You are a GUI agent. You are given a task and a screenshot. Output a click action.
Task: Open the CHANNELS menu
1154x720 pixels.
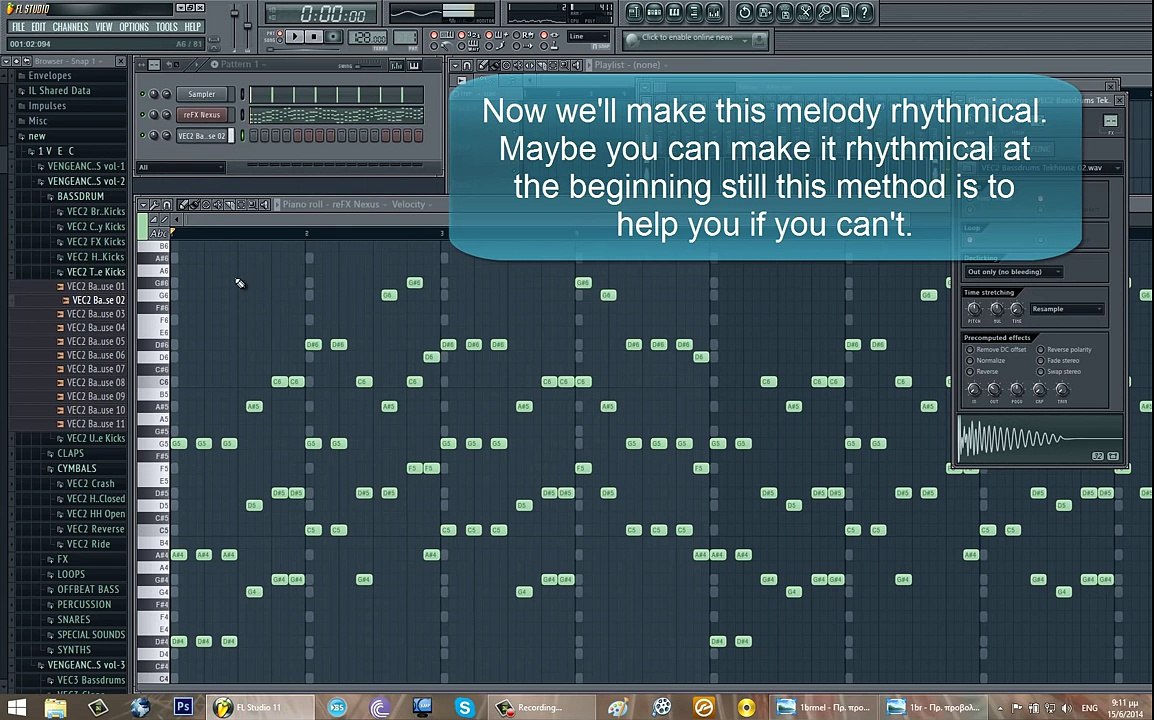point(70,27)
